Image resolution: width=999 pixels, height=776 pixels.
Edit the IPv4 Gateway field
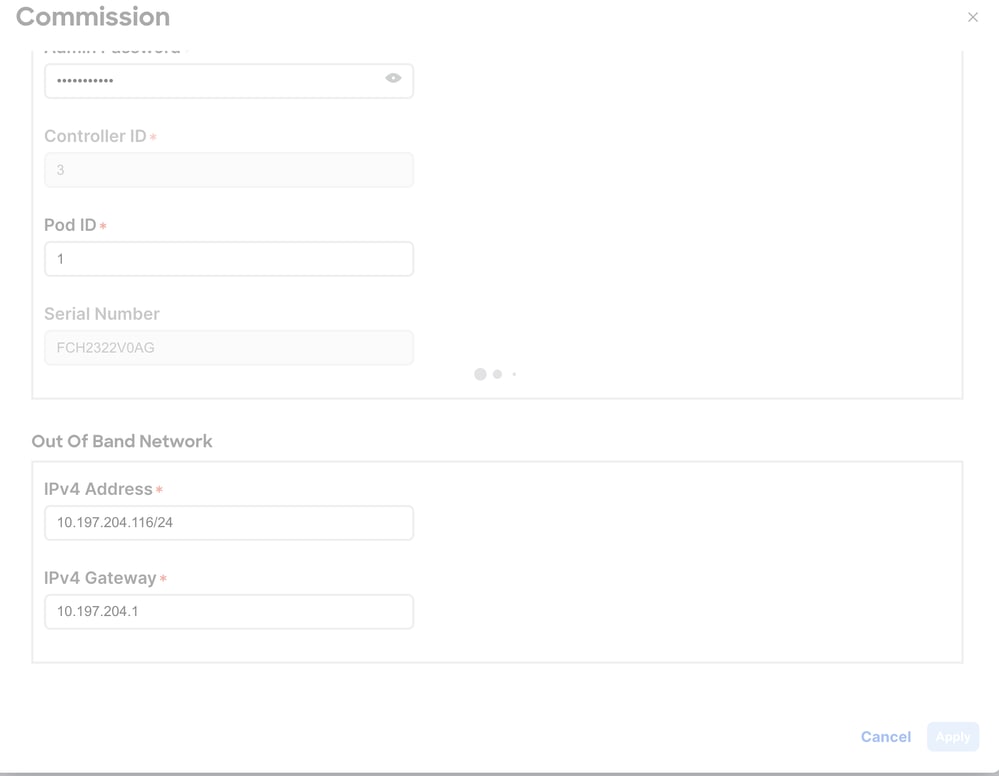point(228,612)
